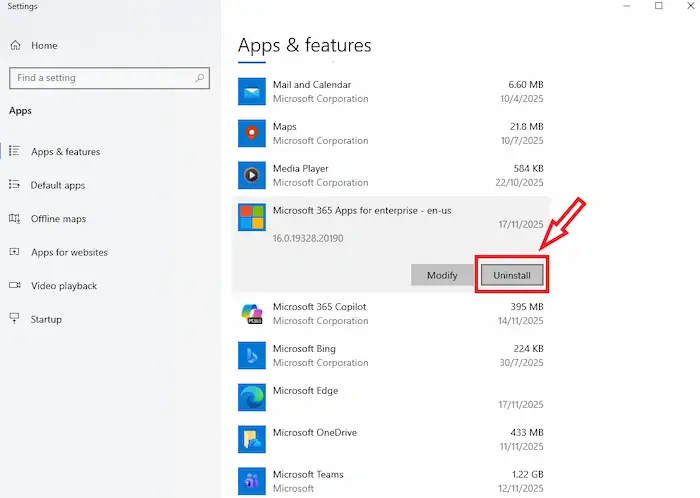Screen dimensions: 700x498
Task: Click the Microsoft 365 Apps icon
Action: (x=252, y=217)
